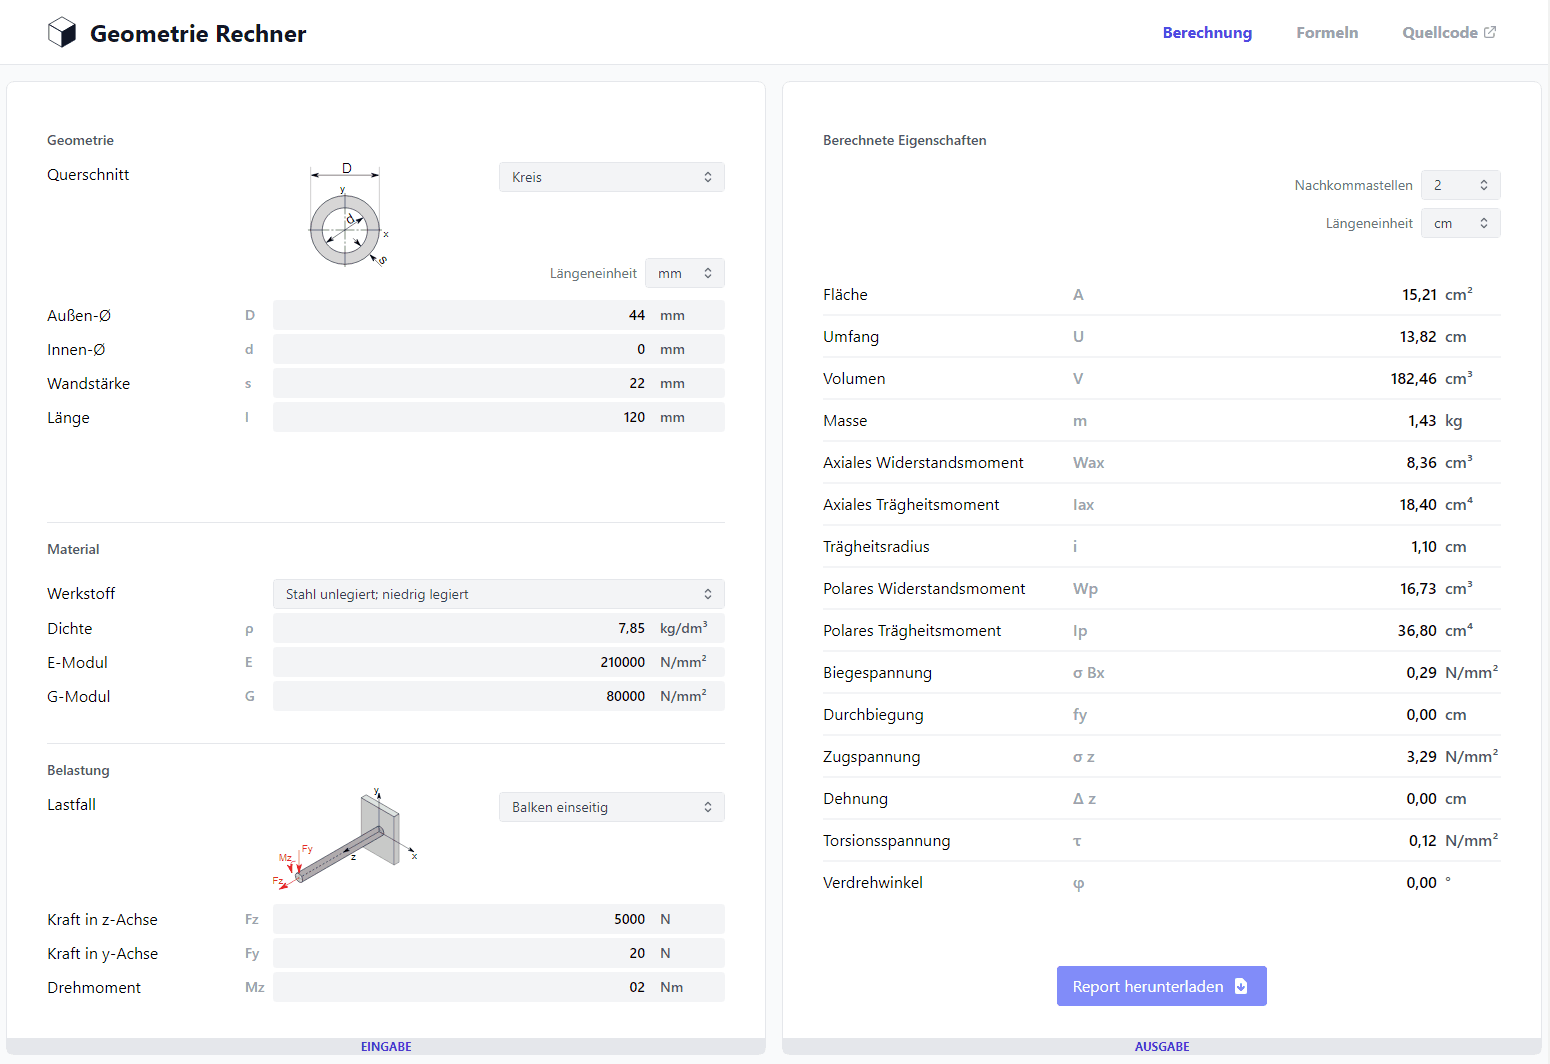Viewport: 1550px width, 1064px height.
Task: Change the Nachkommastellen selector
Action: tap(1461, 185)
